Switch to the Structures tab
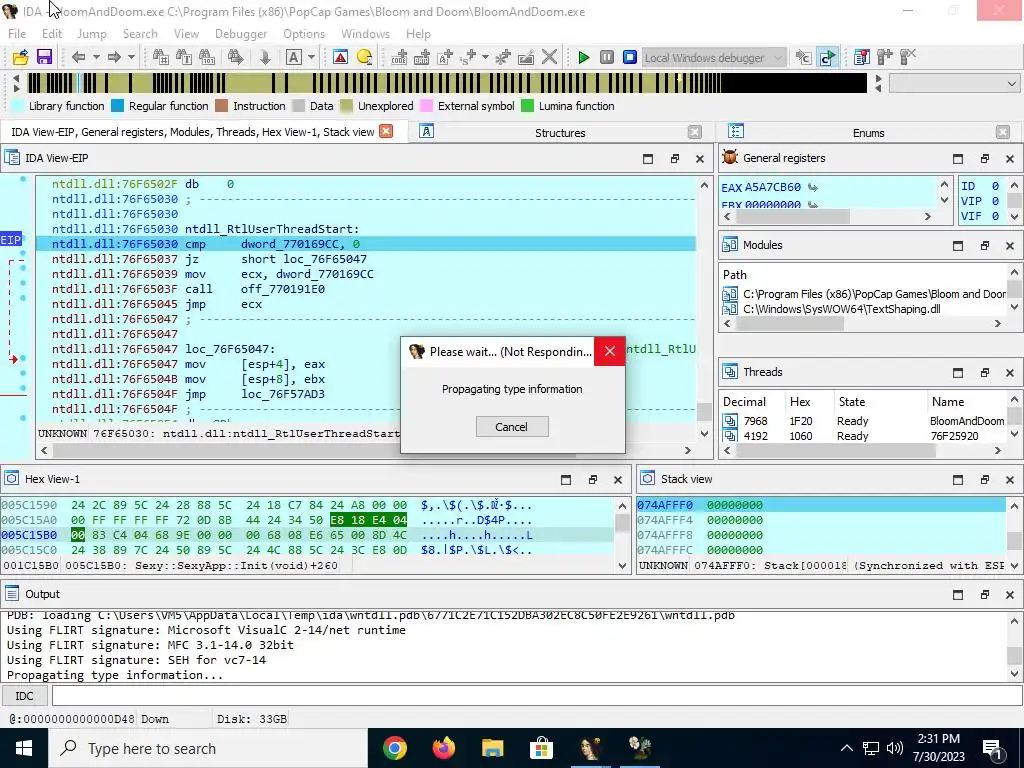The width and height of the screenshot is (1024, 768). pyautogui.click(x=560, y=133)
